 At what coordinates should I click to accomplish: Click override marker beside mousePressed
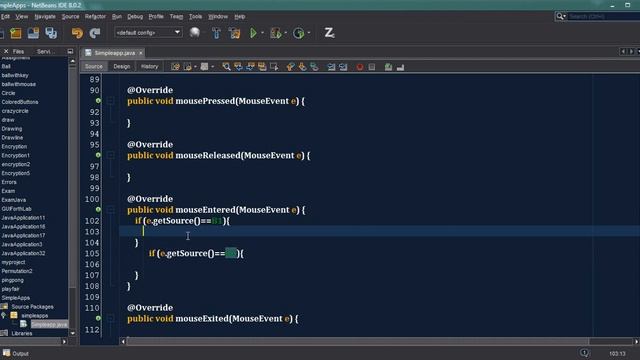pos(98,101)
